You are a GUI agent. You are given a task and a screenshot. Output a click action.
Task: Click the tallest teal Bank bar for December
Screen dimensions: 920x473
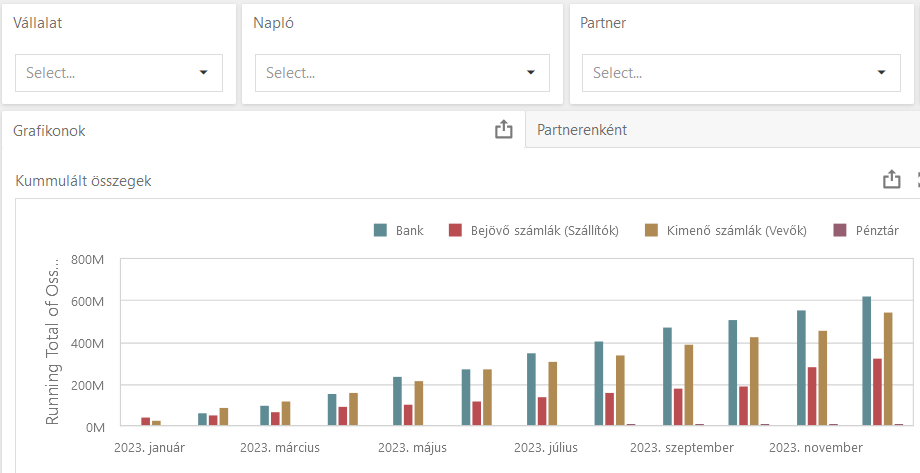[866, 360]
